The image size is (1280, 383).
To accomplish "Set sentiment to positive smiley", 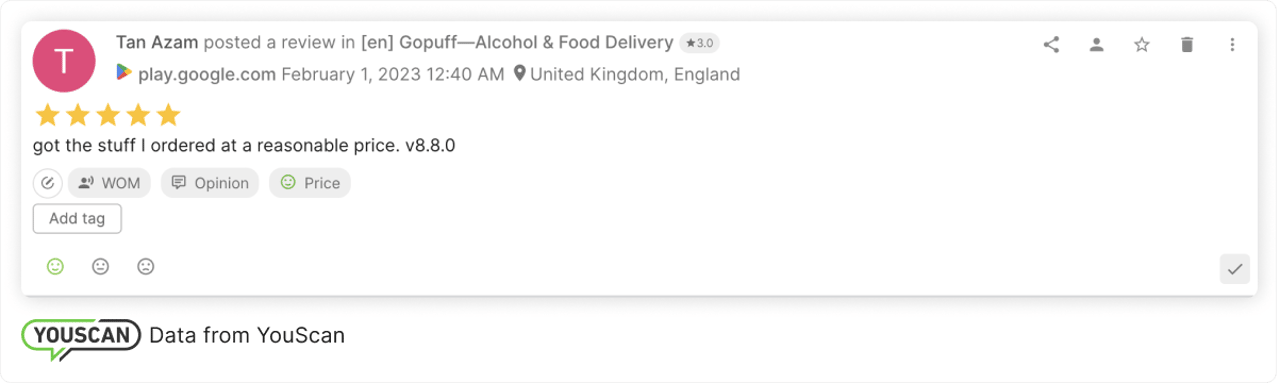I will pos(55,267).
